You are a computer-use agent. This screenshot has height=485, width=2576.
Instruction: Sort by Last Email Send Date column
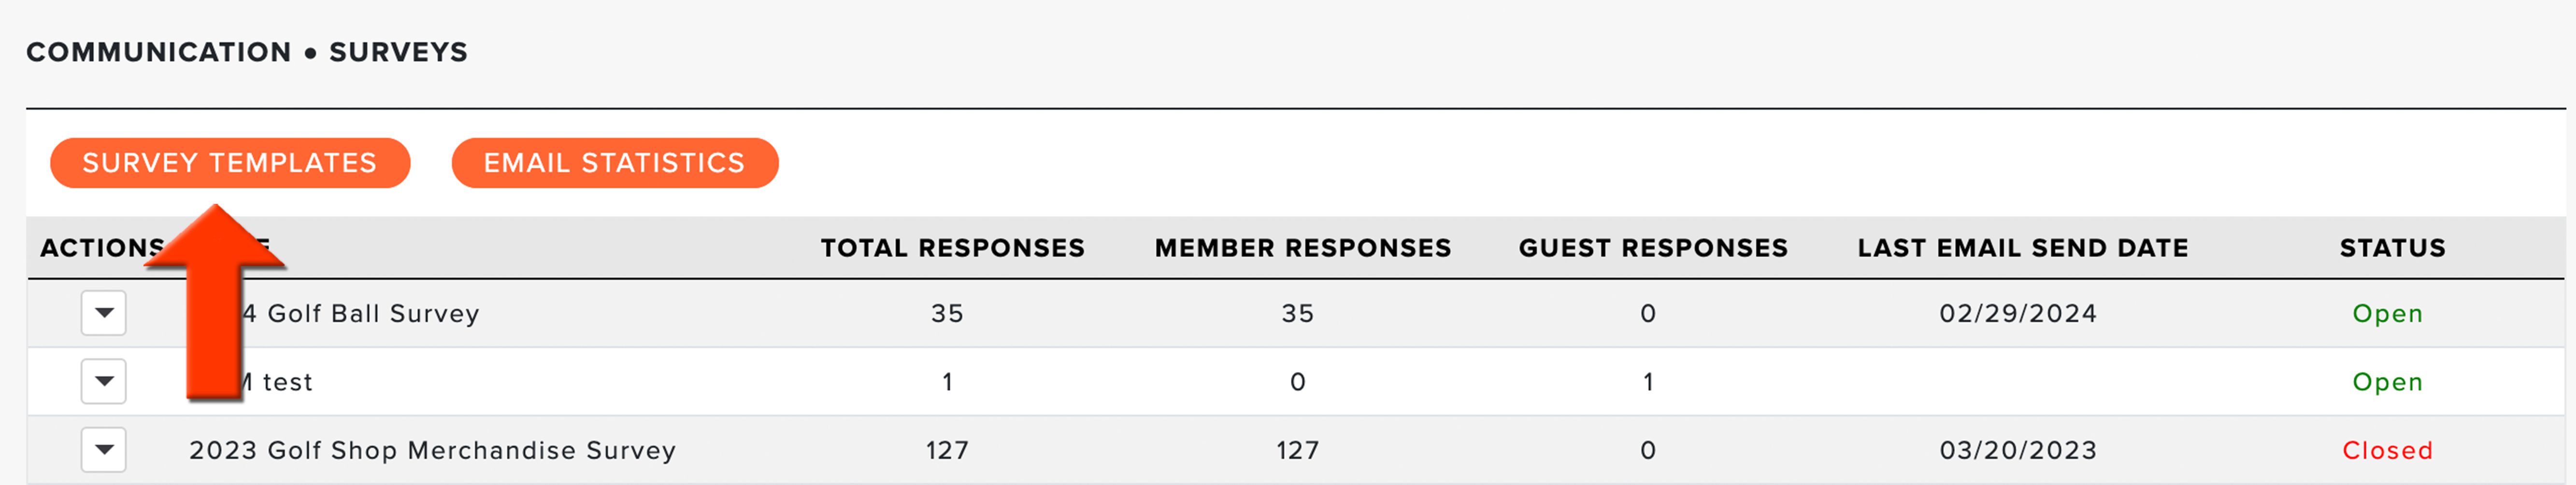click(x=2023, y=248)
